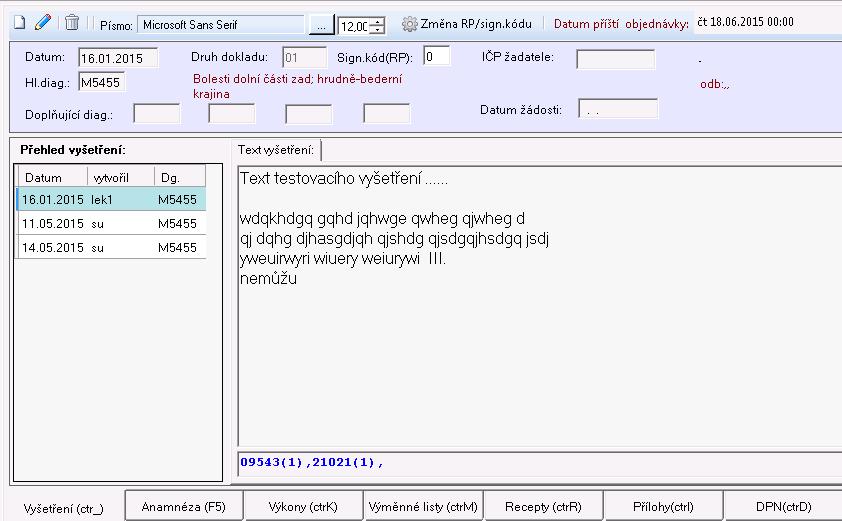This screenshot has height=521, width=842.
Task: Open the Vyšetření (ctr_) tab
Action: coord(63,508)
